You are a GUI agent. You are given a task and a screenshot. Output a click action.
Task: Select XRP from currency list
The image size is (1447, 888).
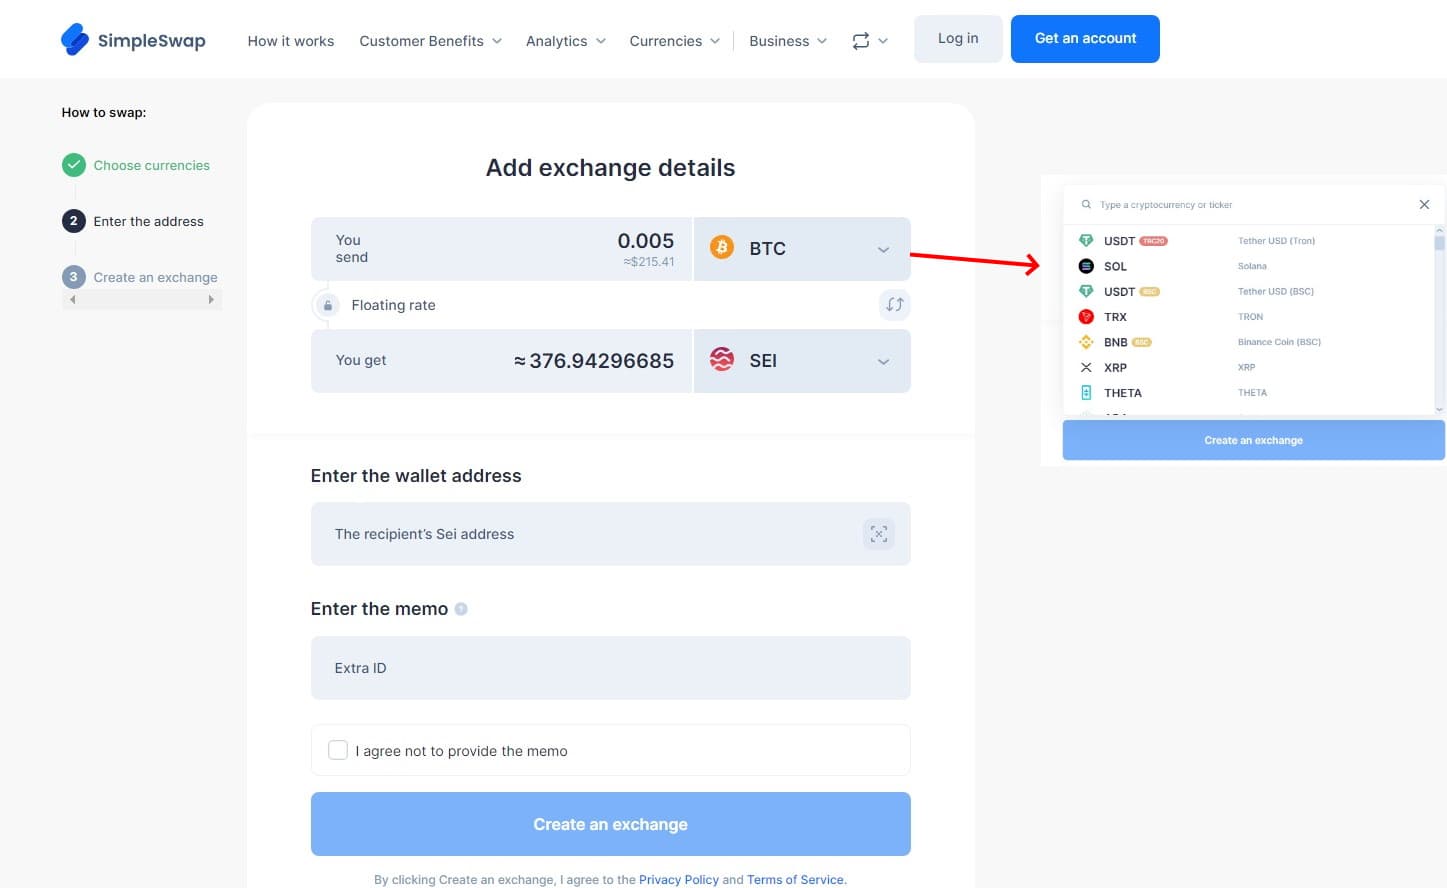click(1250, 367)
